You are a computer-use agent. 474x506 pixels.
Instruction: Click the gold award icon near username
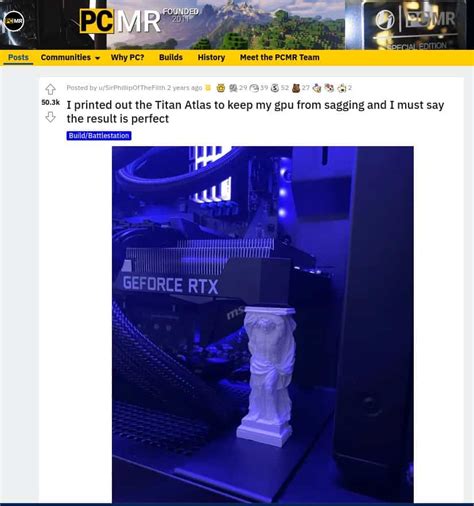pyautogui.click(x=220, y=88)
